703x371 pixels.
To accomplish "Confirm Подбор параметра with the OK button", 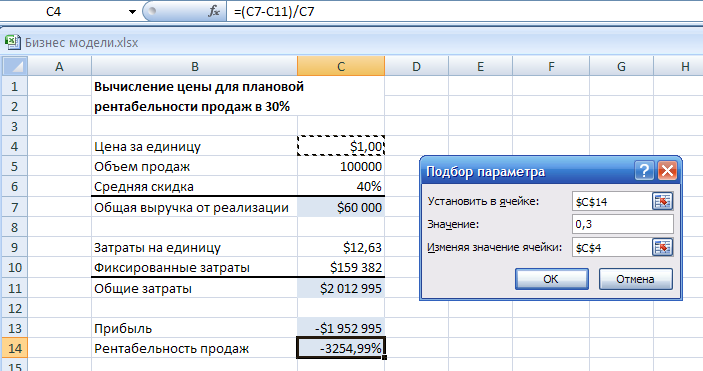I will (551, 279).
